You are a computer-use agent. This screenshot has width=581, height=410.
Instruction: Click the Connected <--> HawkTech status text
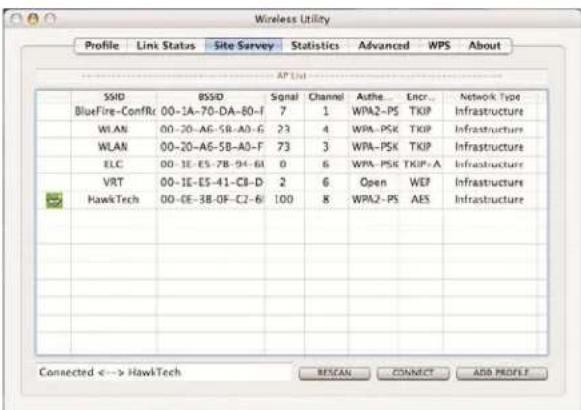pos(110,372)
